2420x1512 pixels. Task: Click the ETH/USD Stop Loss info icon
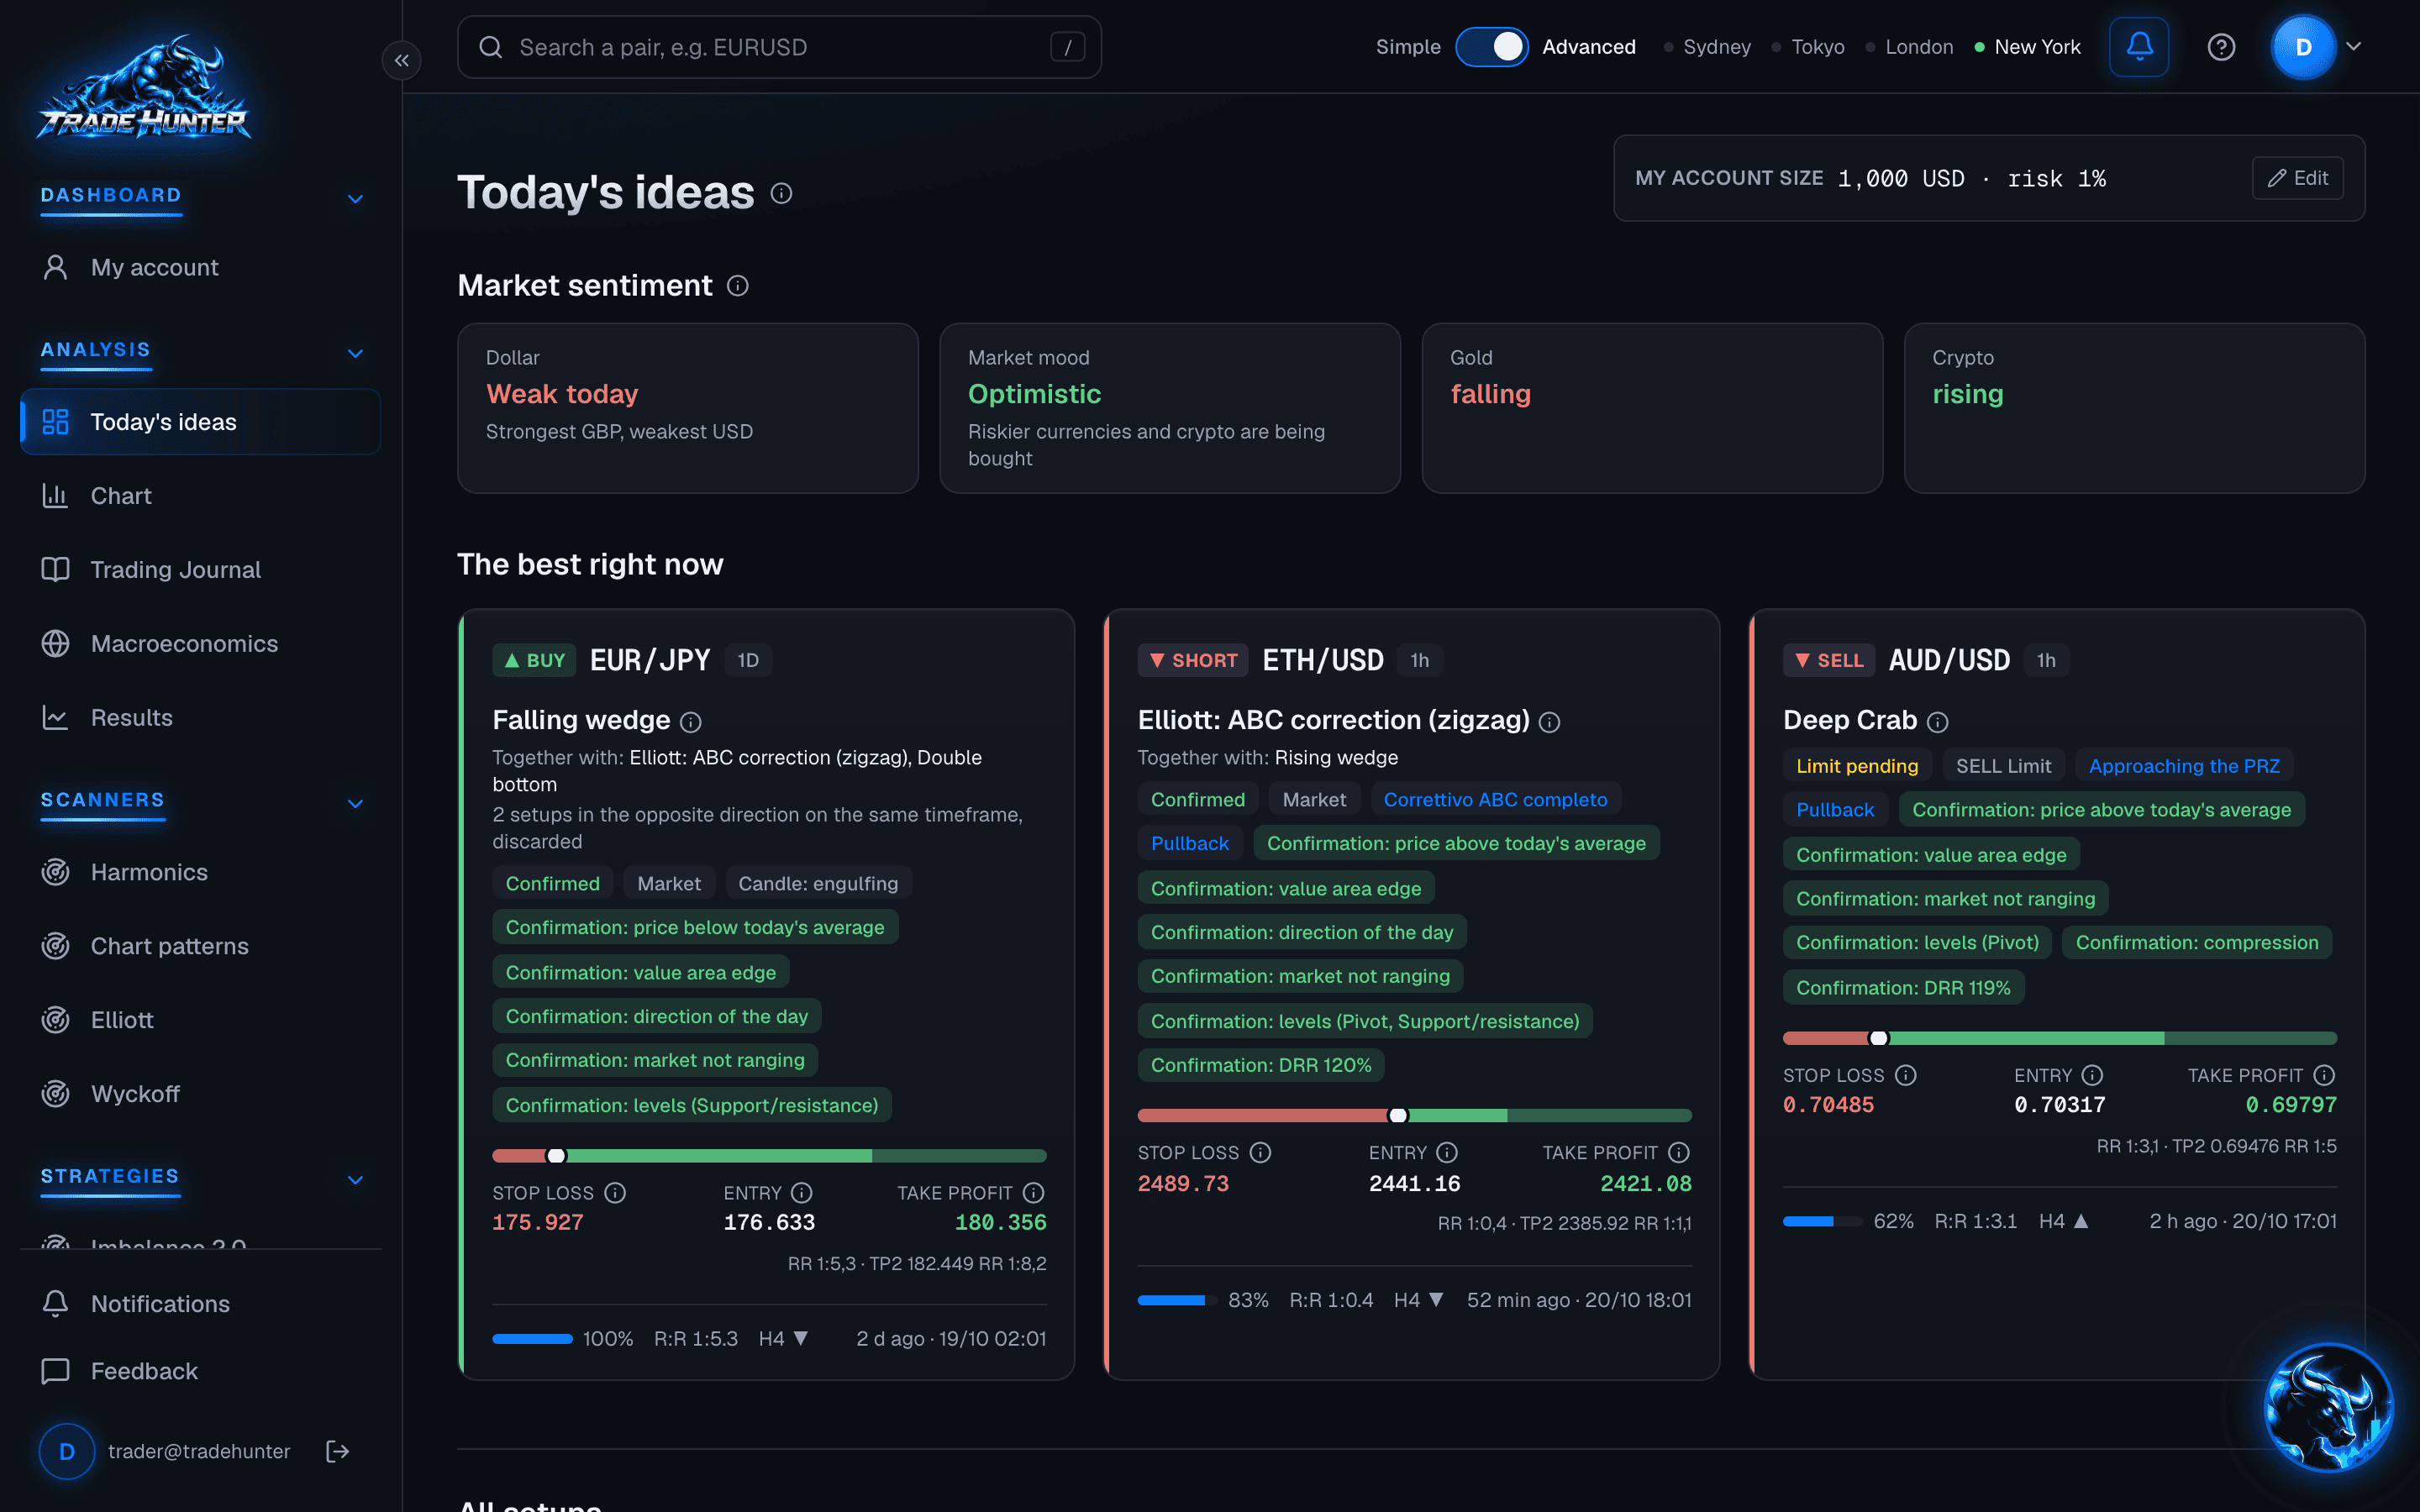[x=1261, y=1153]
